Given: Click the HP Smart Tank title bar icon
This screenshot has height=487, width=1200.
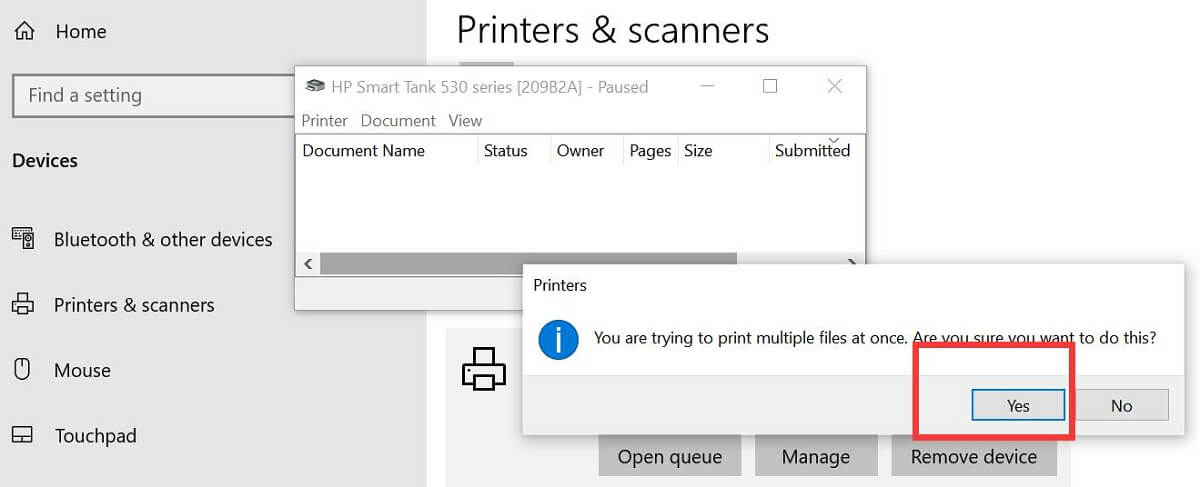Looking at the screenshot, I should pyautogui.click(x=315, y=87).
